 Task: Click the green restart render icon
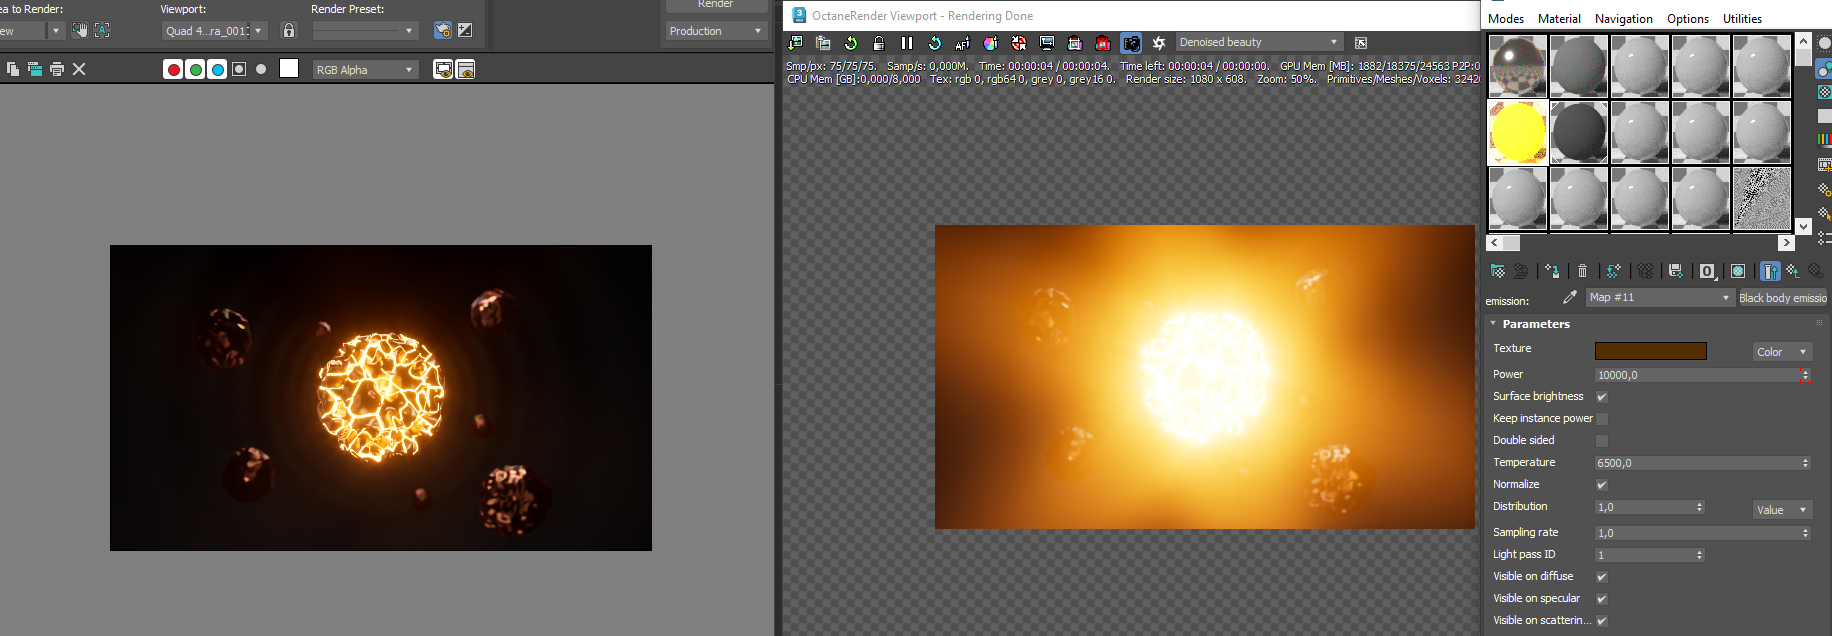tap(851, 43)
